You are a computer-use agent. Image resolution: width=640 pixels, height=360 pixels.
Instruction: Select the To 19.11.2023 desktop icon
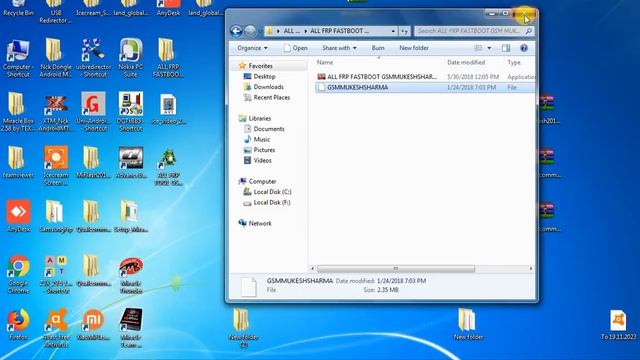[618, 325]
